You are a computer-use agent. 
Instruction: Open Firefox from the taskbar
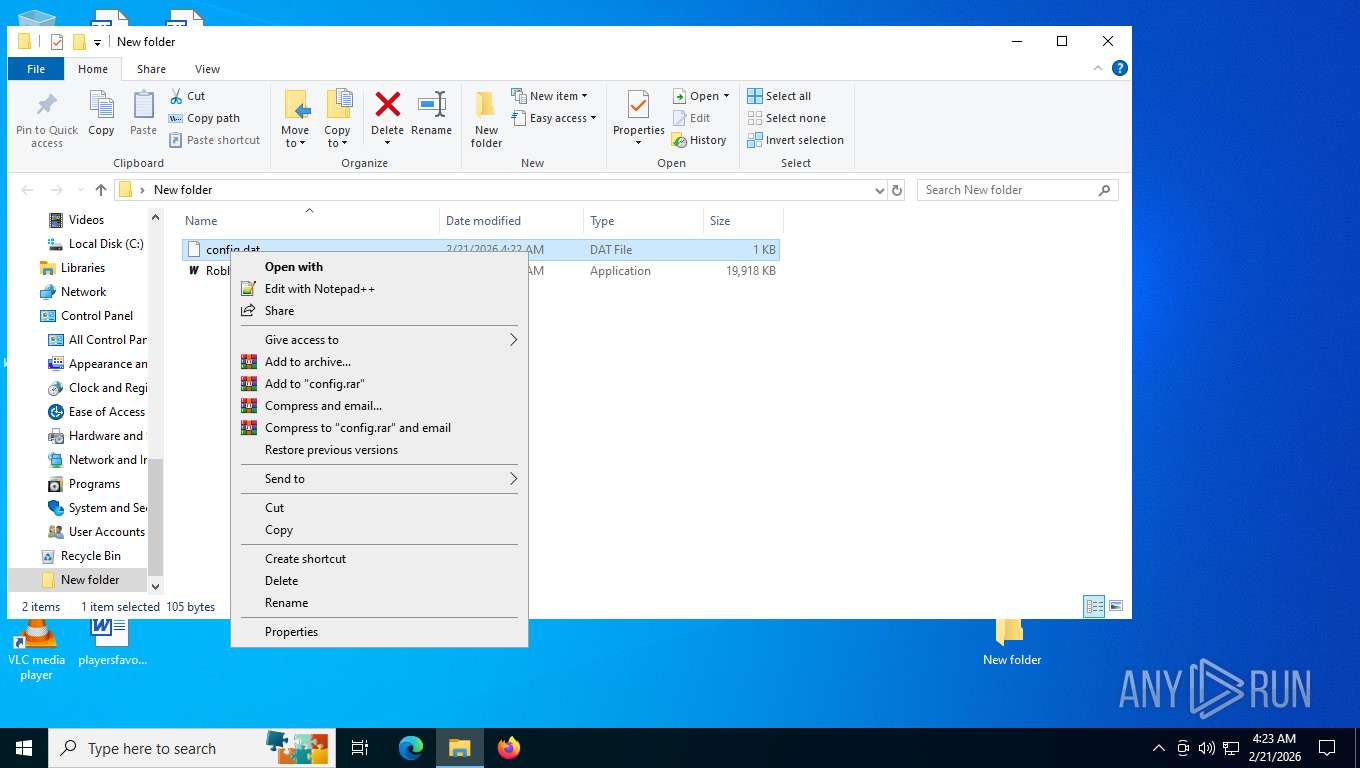click(509, 748)
